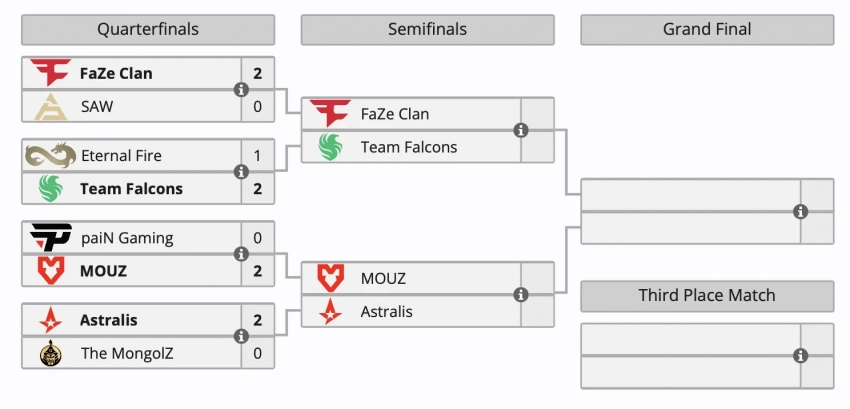Click the Team Falcons name in Quarterfinals
Screen dimensions: 850x409
pos(131,189)
